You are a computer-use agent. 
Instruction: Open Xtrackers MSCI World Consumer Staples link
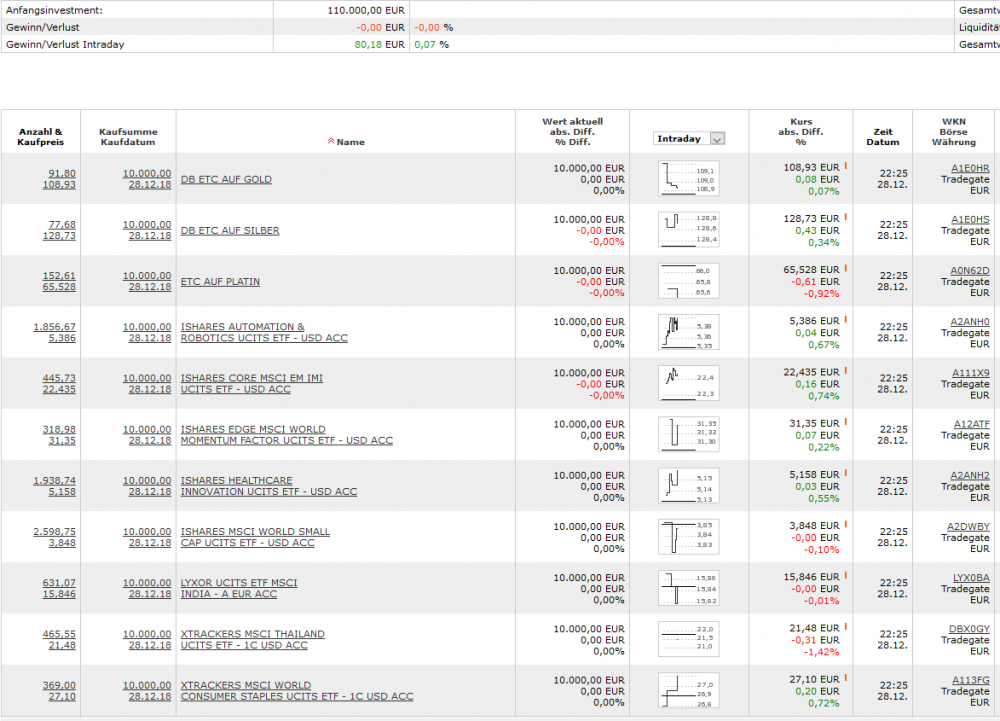pyautogui.click(x=297, y=690)
